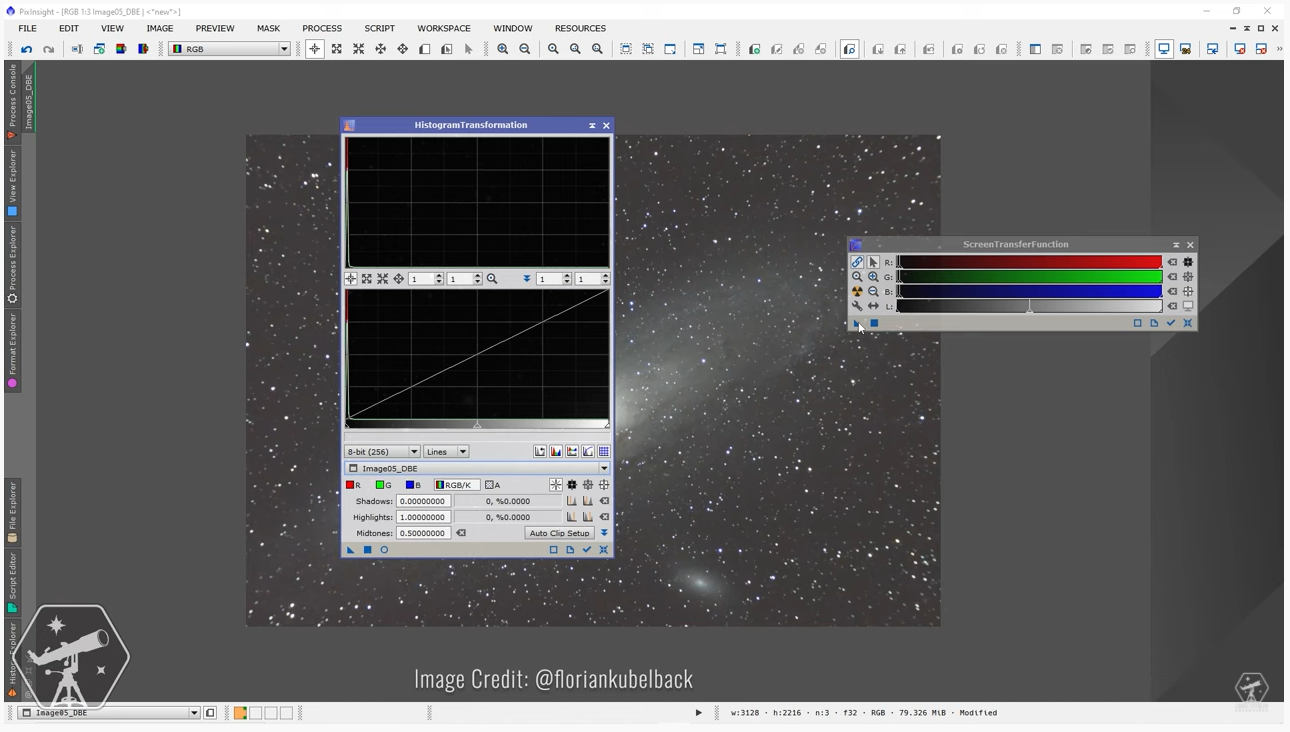Select the G channel in HistogramTransformation
1290x732 pixels.
384,485
